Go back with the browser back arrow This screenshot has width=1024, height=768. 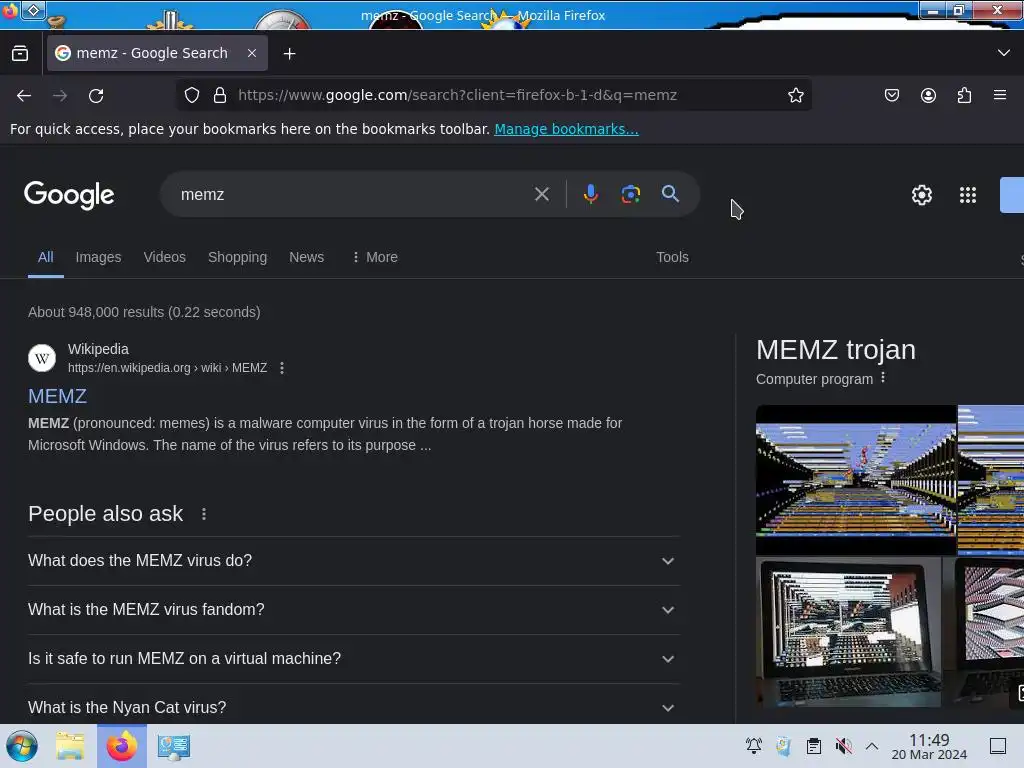pyautogui.click(x=24, y=95)
